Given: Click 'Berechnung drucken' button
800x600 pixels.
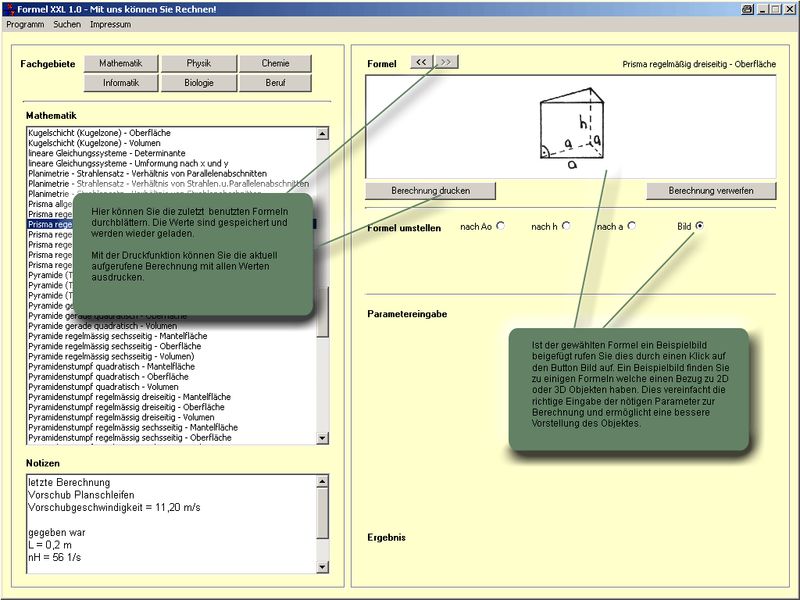Looking at the screenshot, I should [x=430, y=190].
